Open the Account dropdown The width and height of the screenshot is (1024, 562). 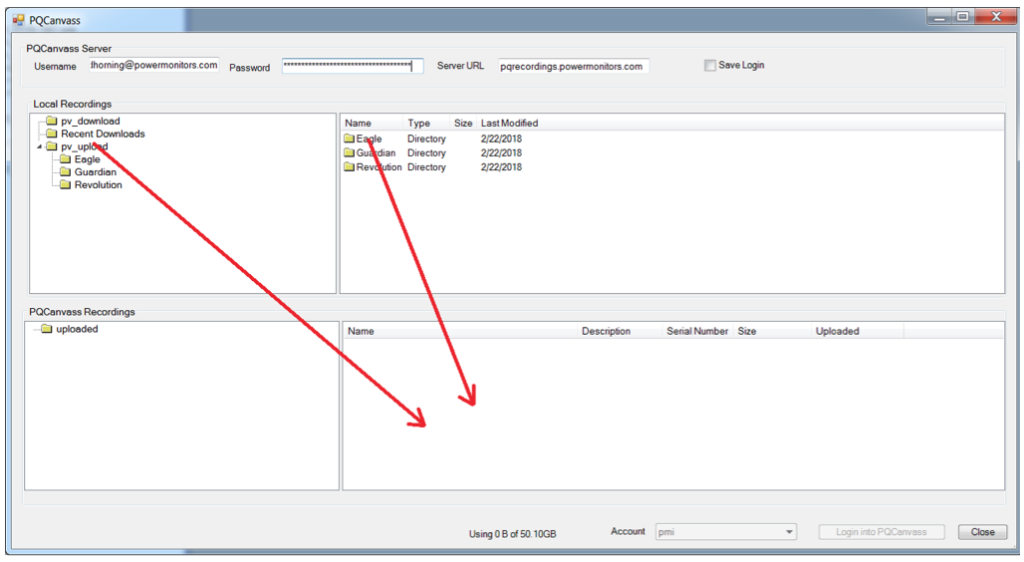(789, 532)
